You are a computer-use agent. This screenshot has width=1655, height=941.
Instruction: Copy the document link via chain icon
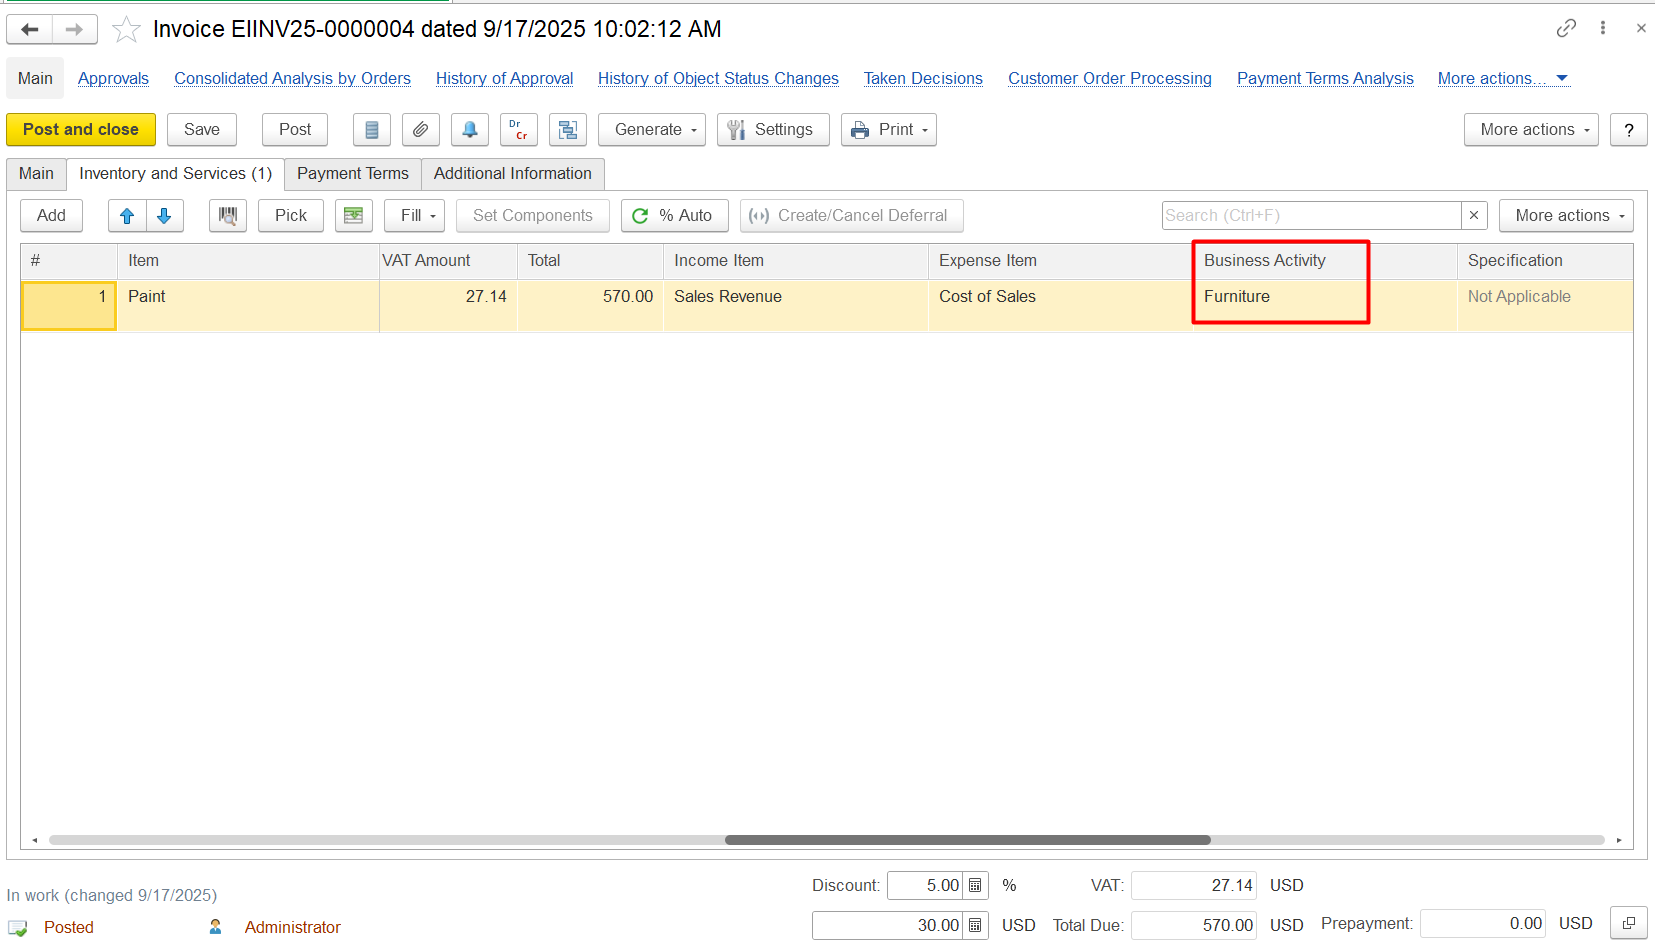click(1566, 28)
